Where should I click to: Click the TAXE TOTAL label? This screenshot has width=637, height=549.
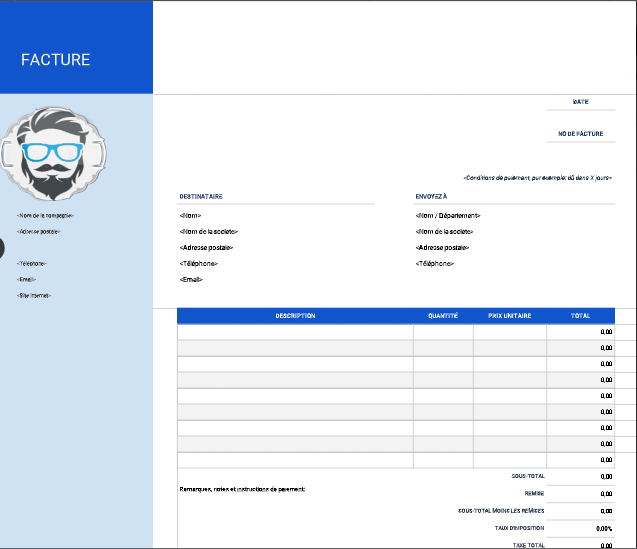pyautogui.click(x=528, y=545)
